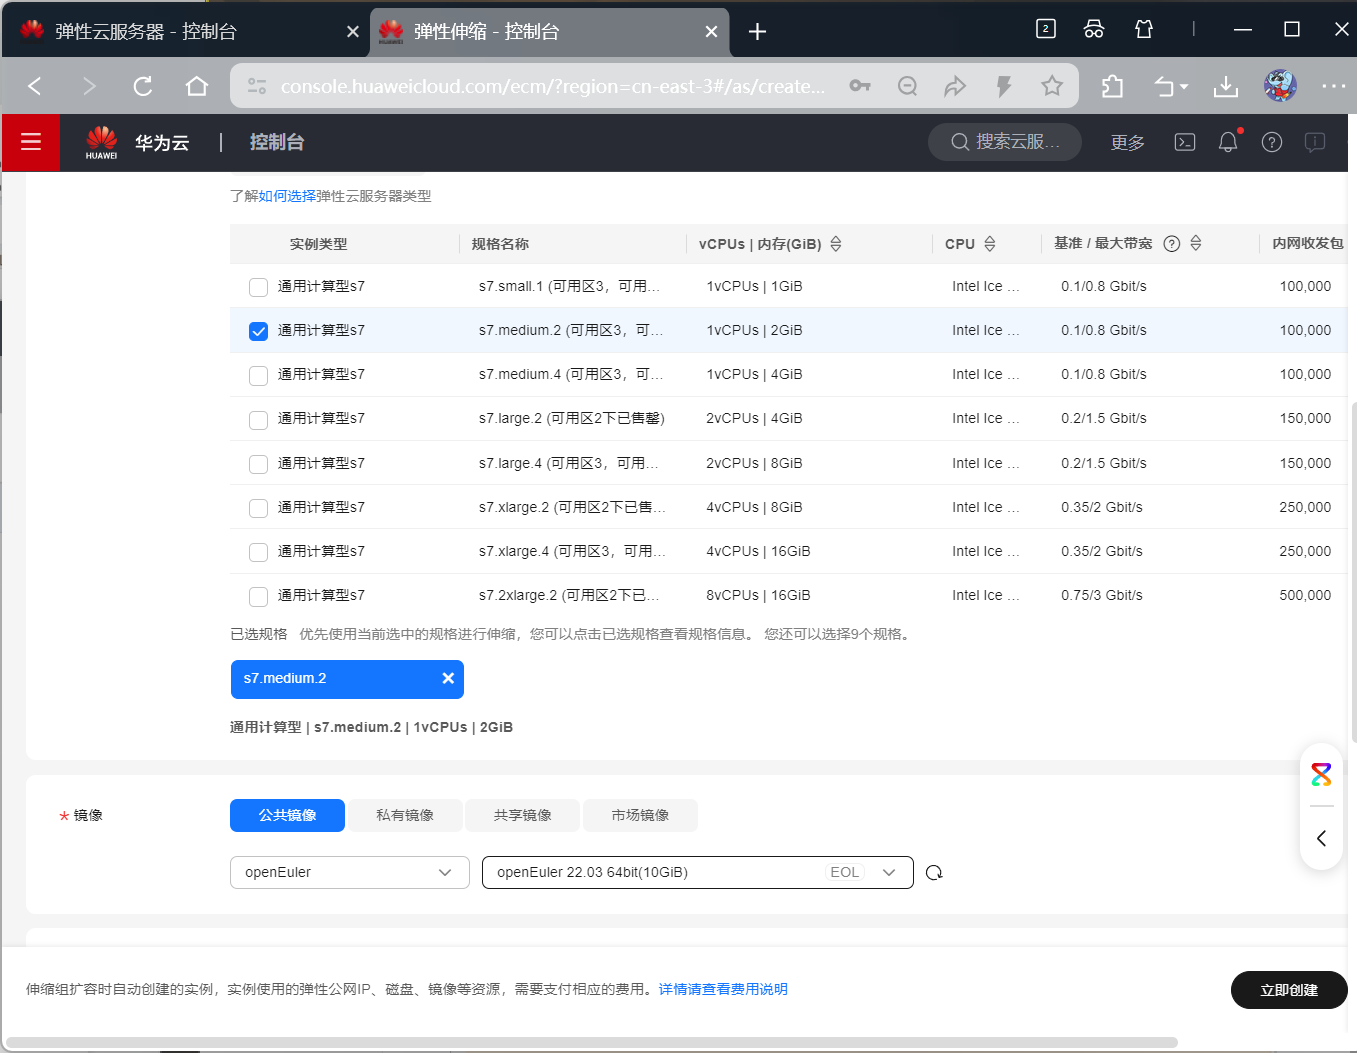Open a new browser tab
Image resolution: width=1357 pixels, height=1053 pixels.
pos(757,32)
